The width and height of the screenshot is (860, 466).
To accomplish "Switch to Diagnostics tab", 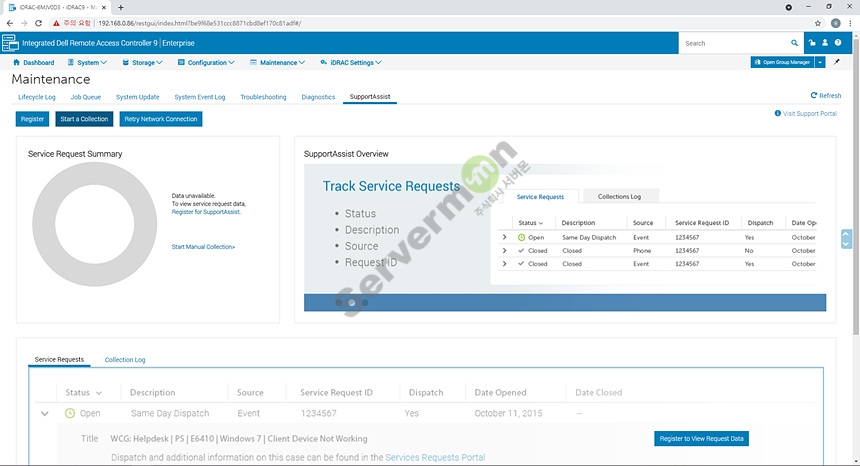I will tap(318, 97).
